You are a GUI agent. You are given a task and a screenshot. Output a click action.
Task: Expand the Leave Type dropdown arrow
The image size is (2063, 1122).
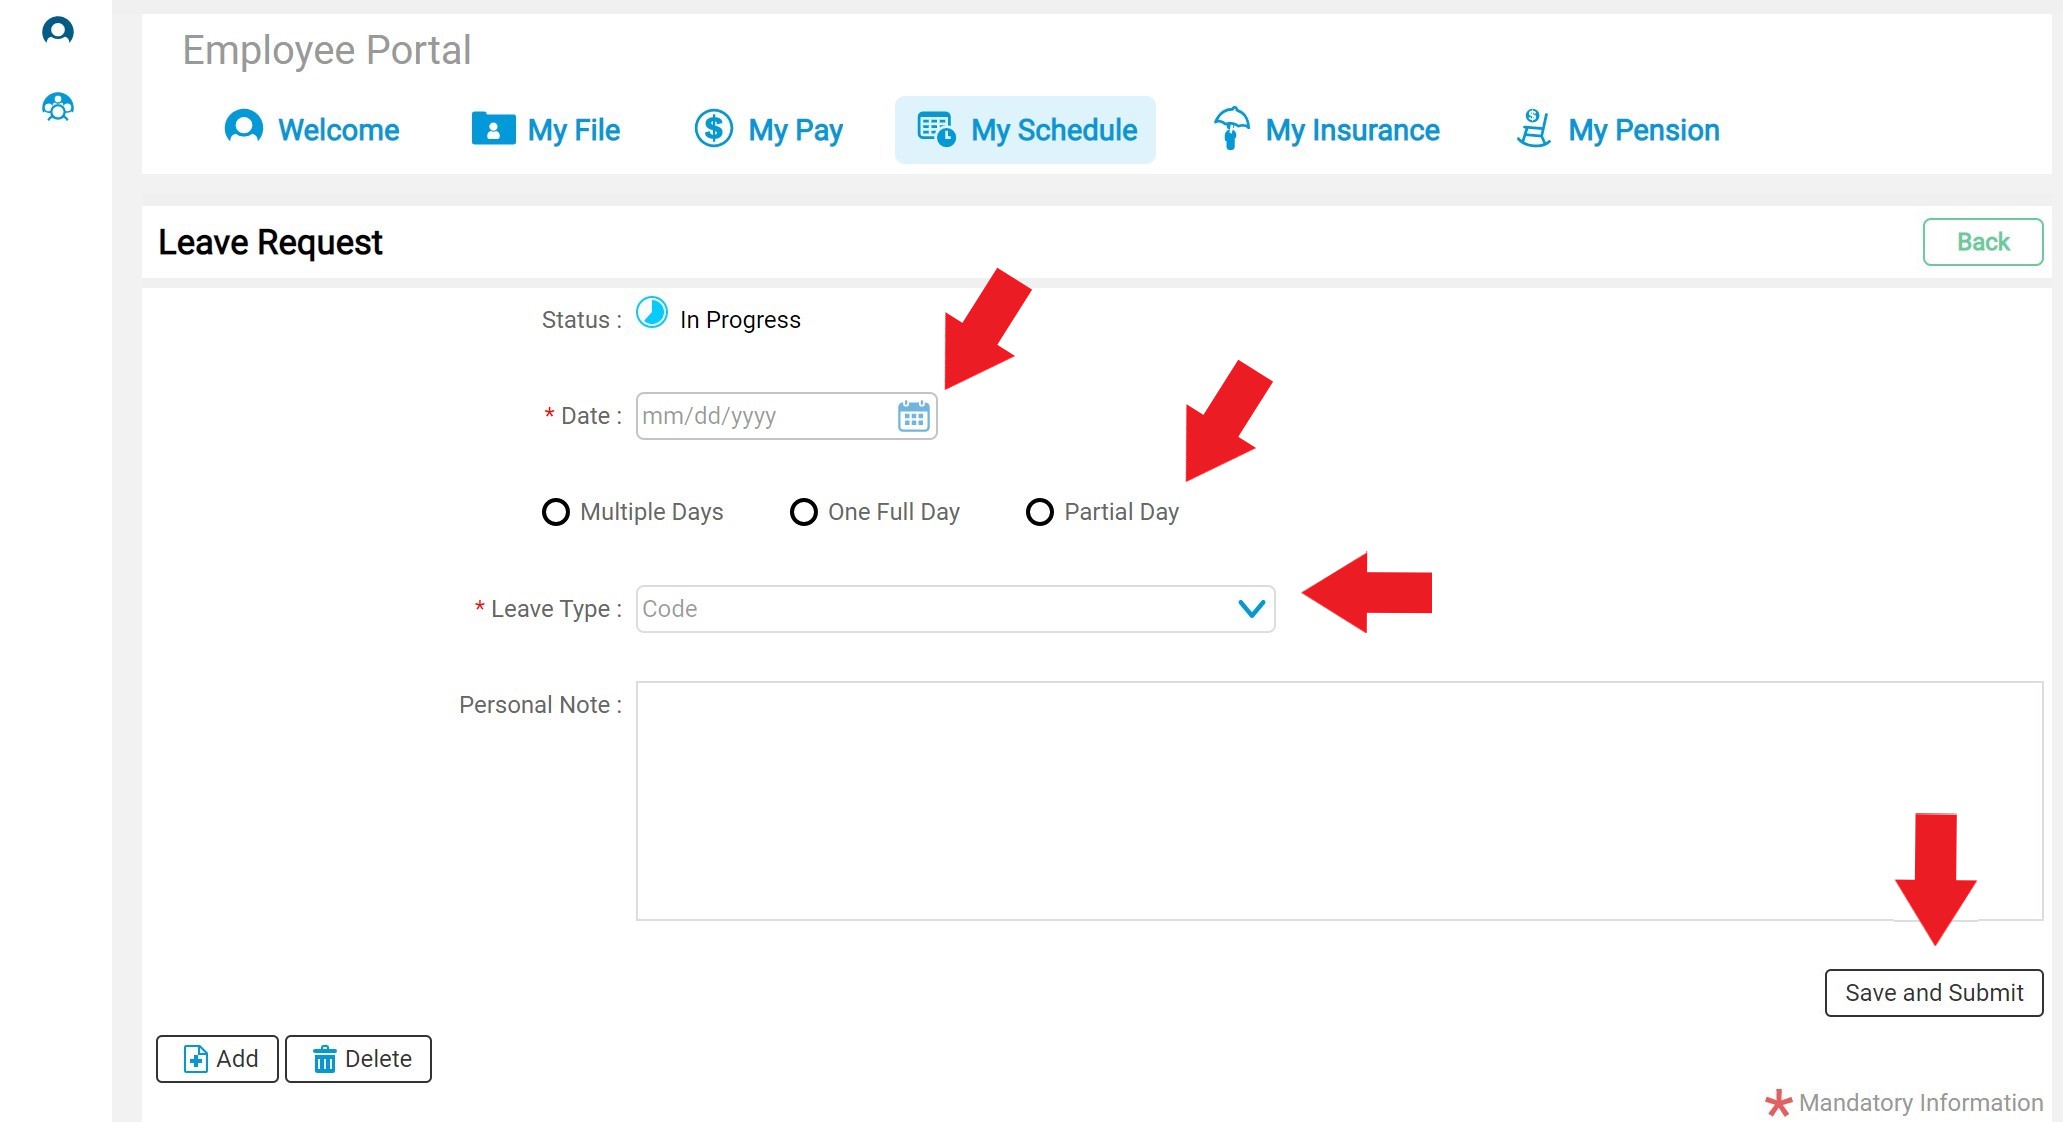point(1251,609)
